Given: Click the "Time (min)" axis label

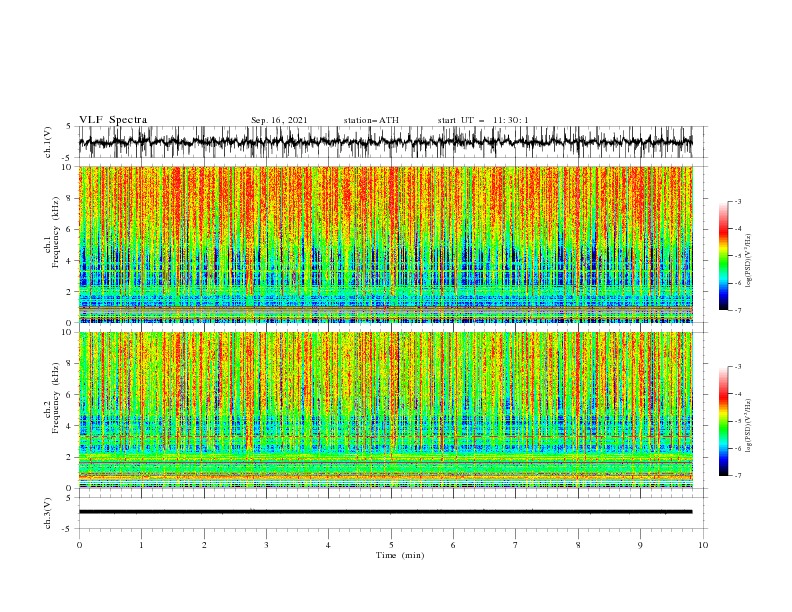Looking at the screenshot, I should (400, 555).
